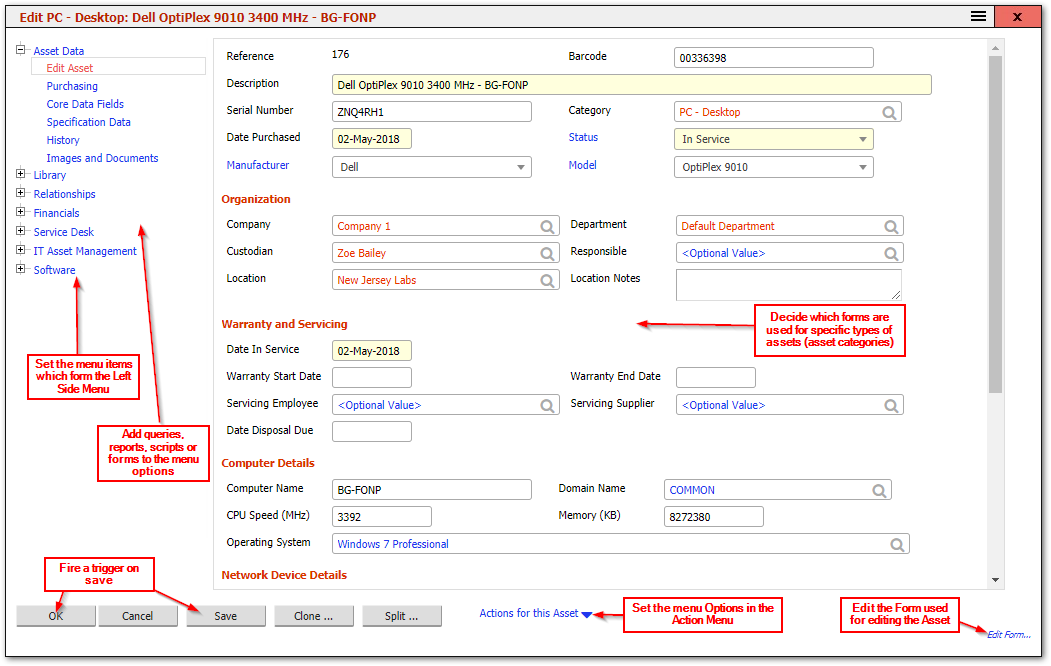Click the Company field magnifier icon

[x=547, y=227]
